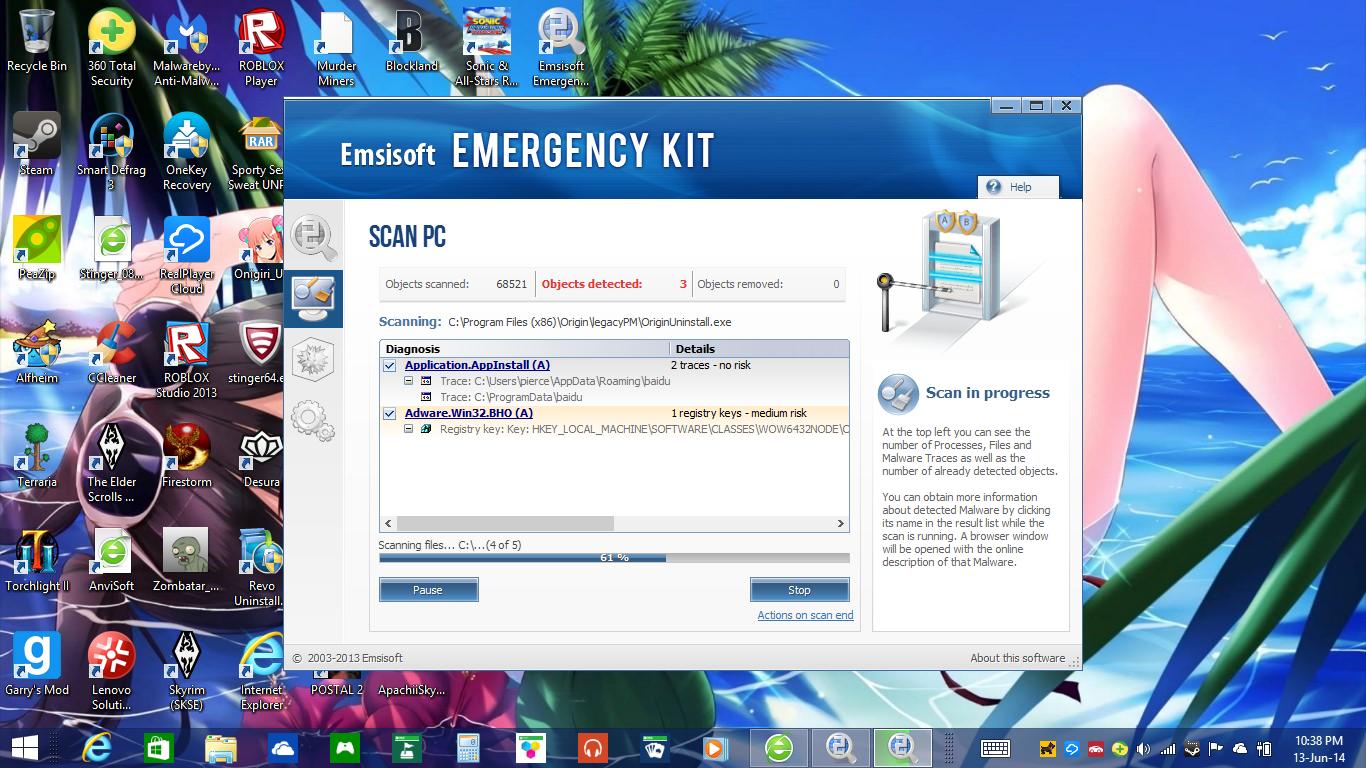Select the Trace C:\ProgramData\baidu row
The image size is (1366, 768).
(x=511, y=397)
